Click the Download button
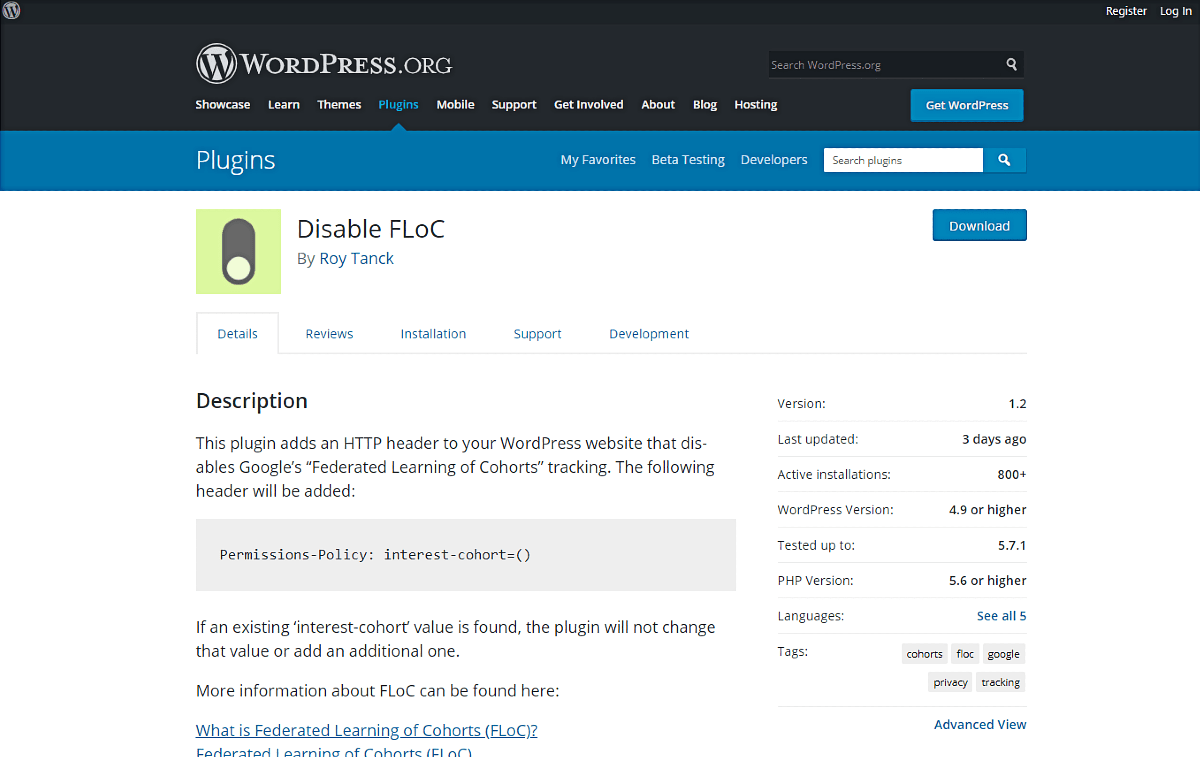Image resolution: width=1200 pixels, height=757 pixels. pyautogui.click(x=979, y=226)
